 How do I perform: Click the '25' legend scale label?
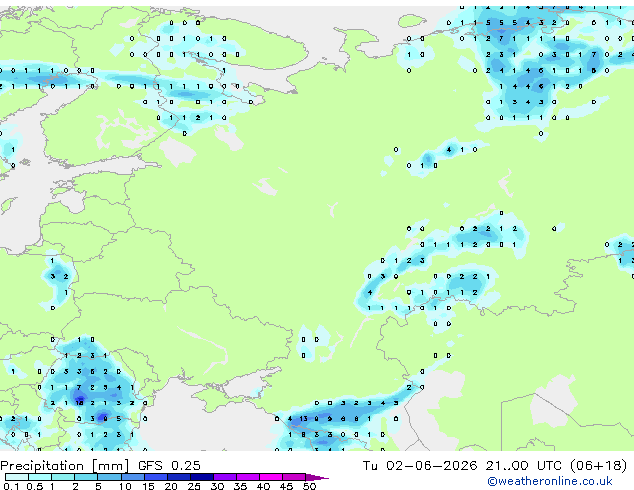(x=194, y=486)
